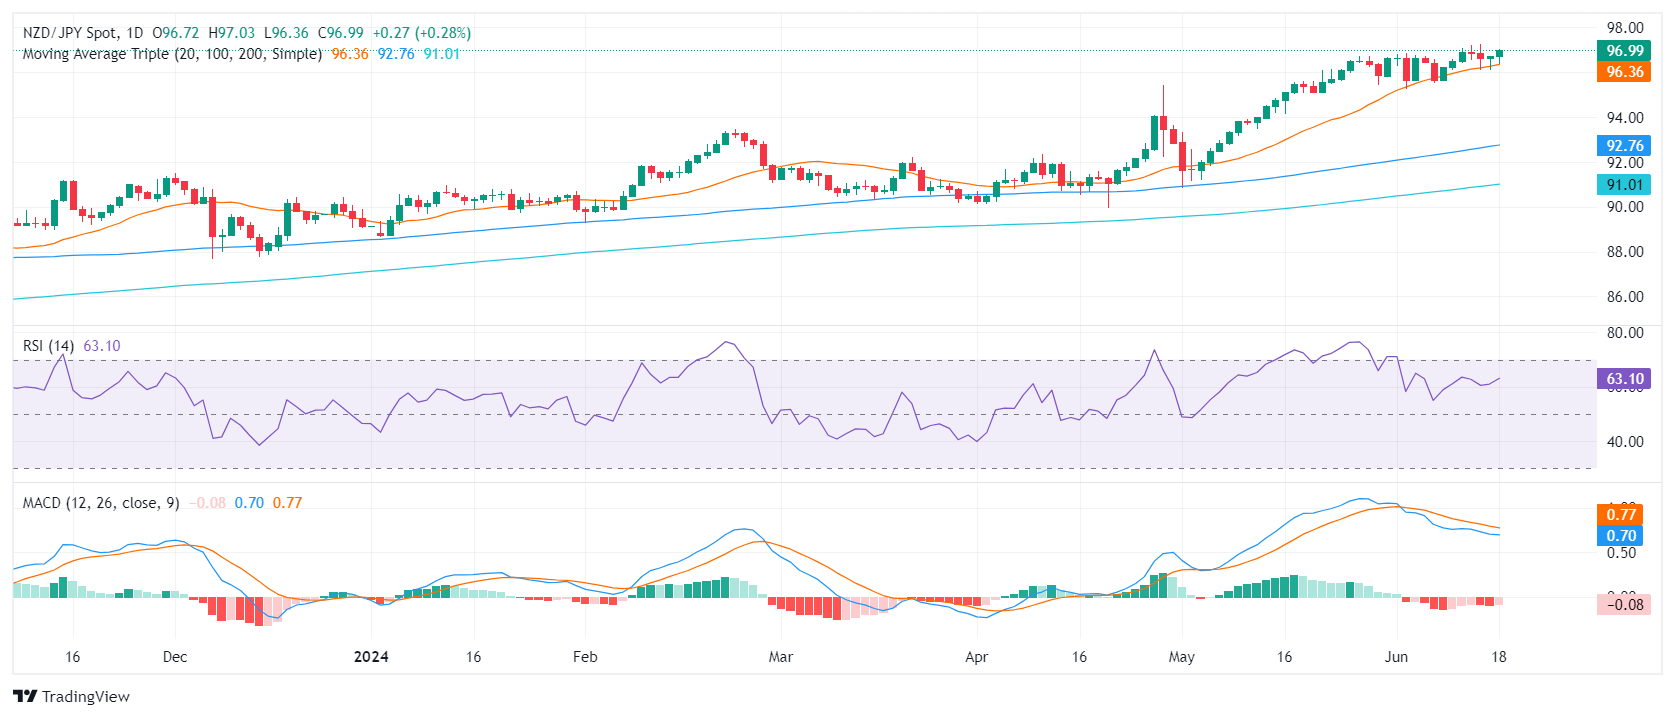This screenshot has height=718, width=1675.
Task: Click the blue 0.70 MACD value tag
Action: [x=1620, y=536]
